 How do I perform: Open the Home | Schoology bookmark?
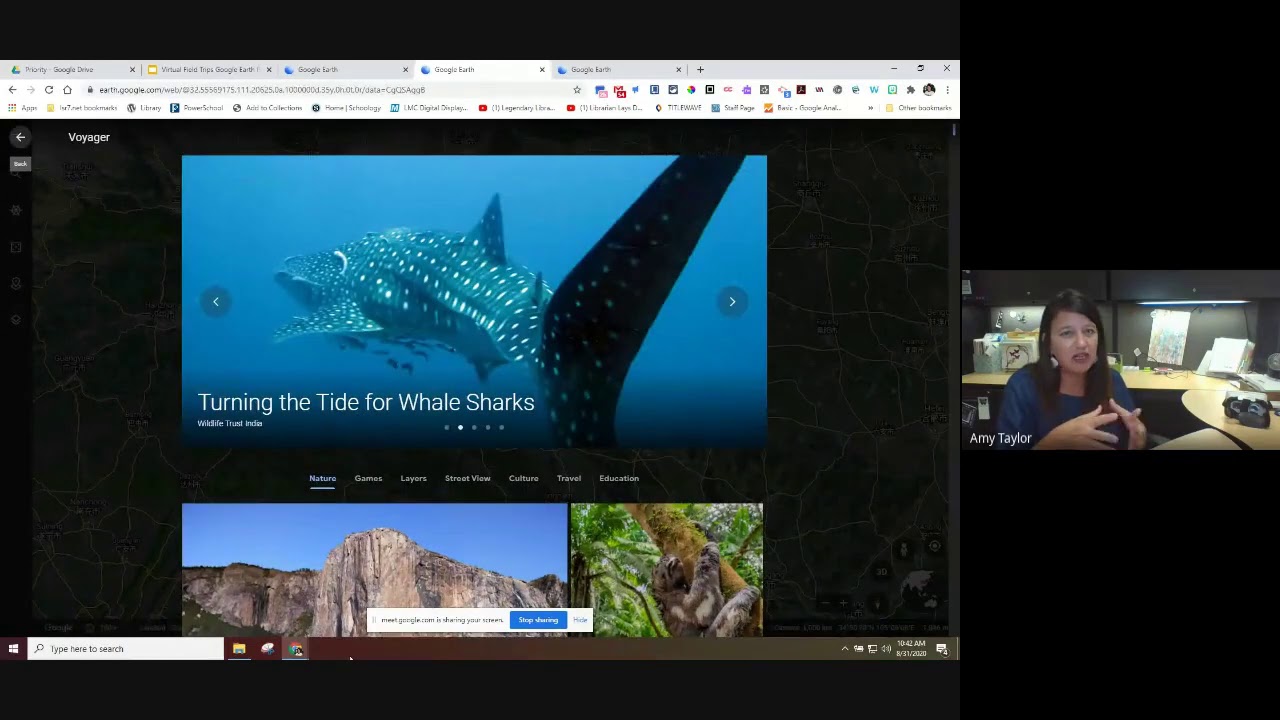346,108
